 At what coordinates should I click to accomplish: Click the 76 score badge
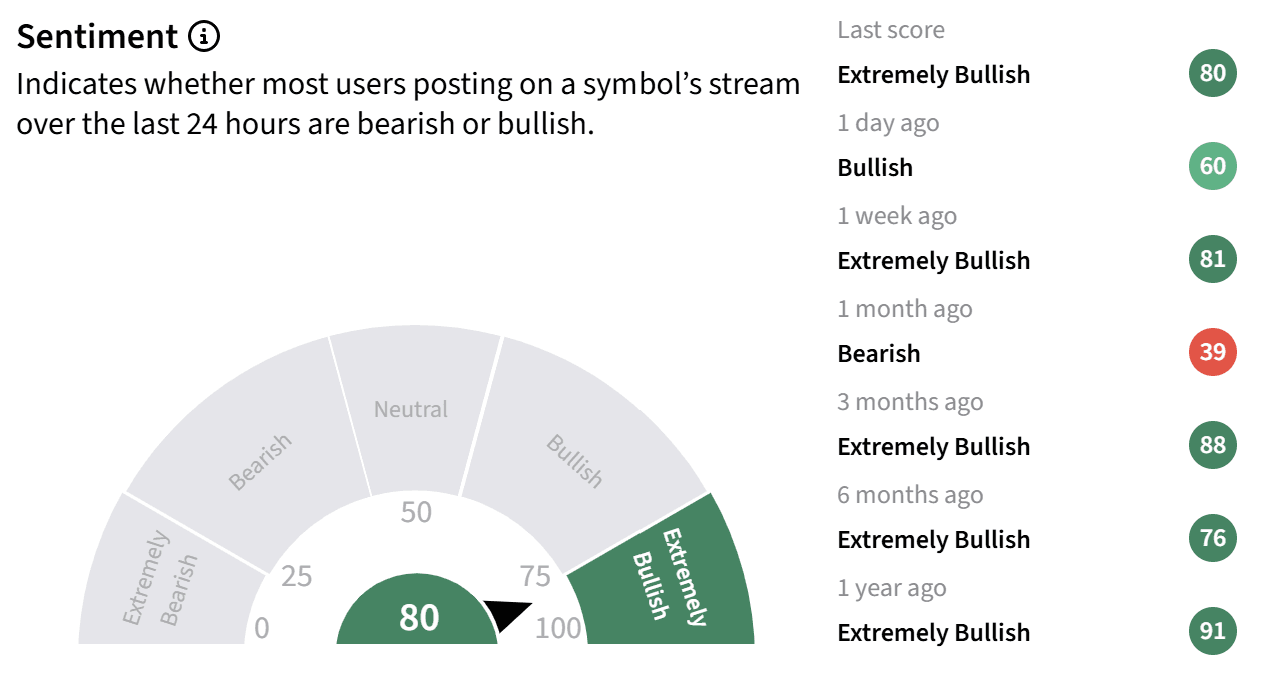point(1213,538)
